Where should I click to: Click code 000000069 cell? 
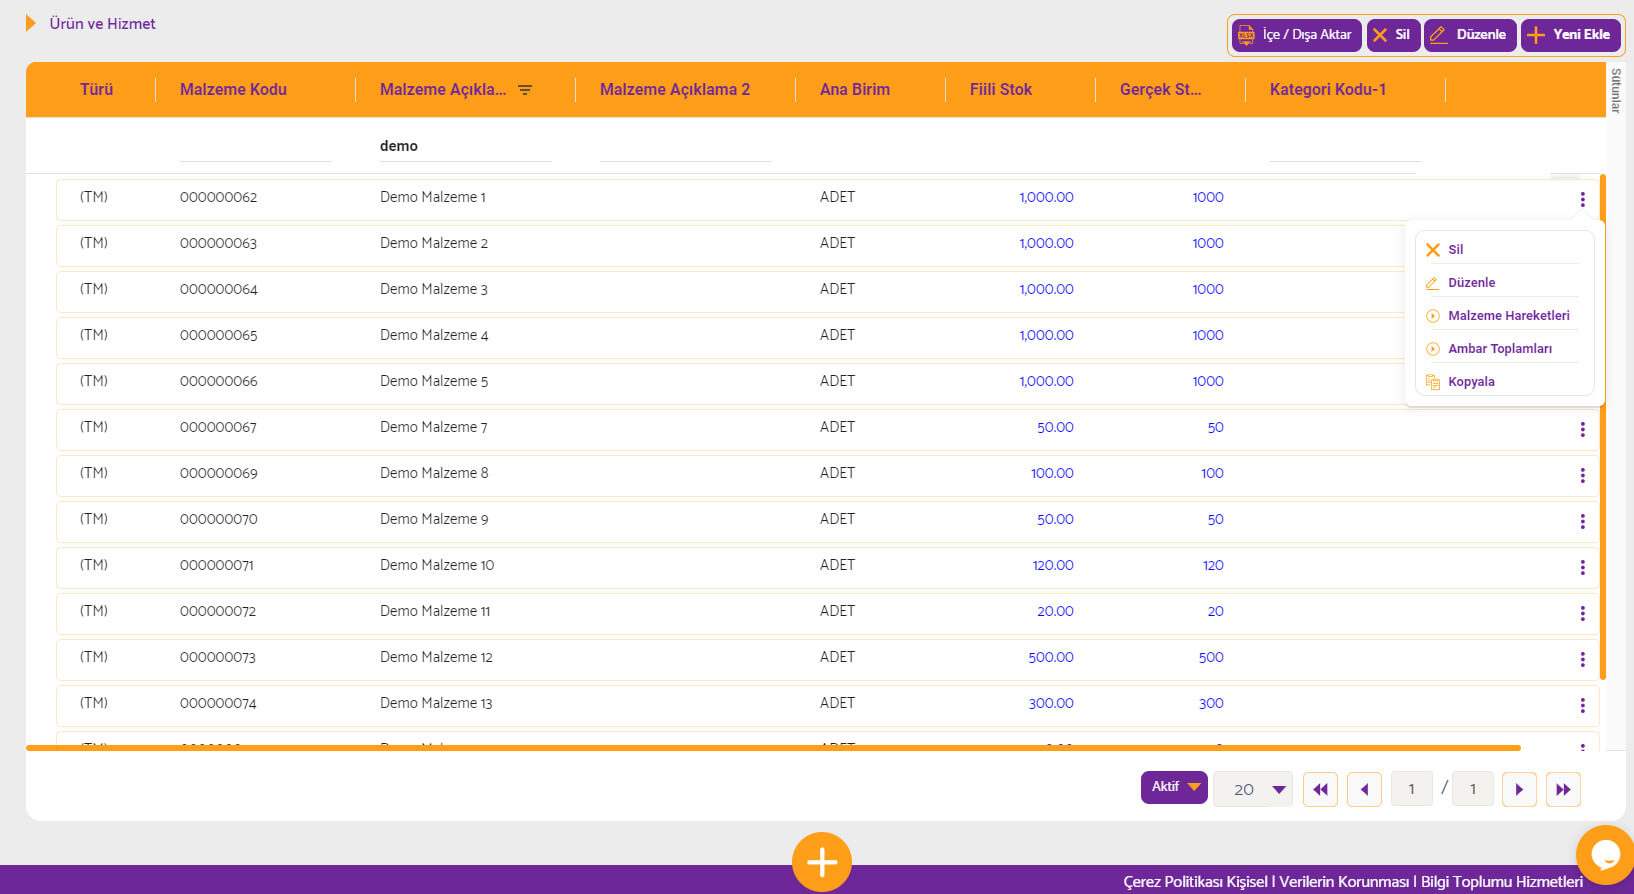coord(218,474)
